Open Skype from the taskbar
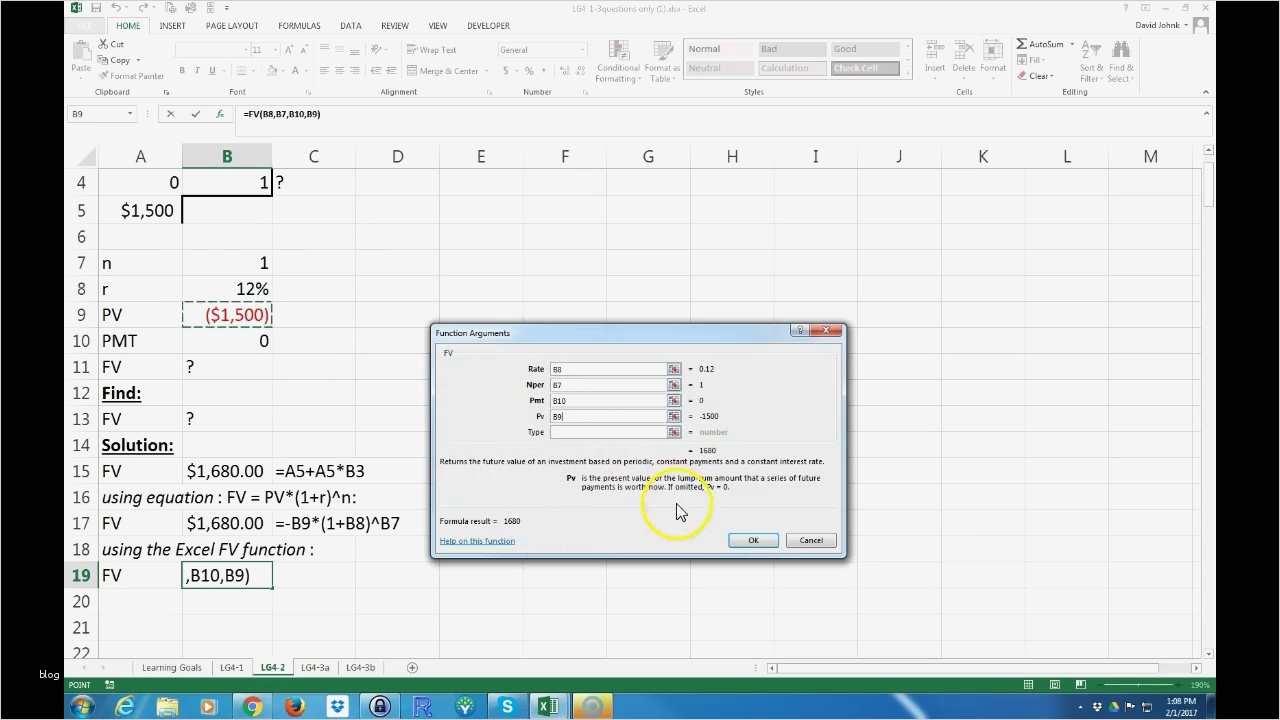The height and width of the screenshot is (720, 1280). [x=507, y=707]
